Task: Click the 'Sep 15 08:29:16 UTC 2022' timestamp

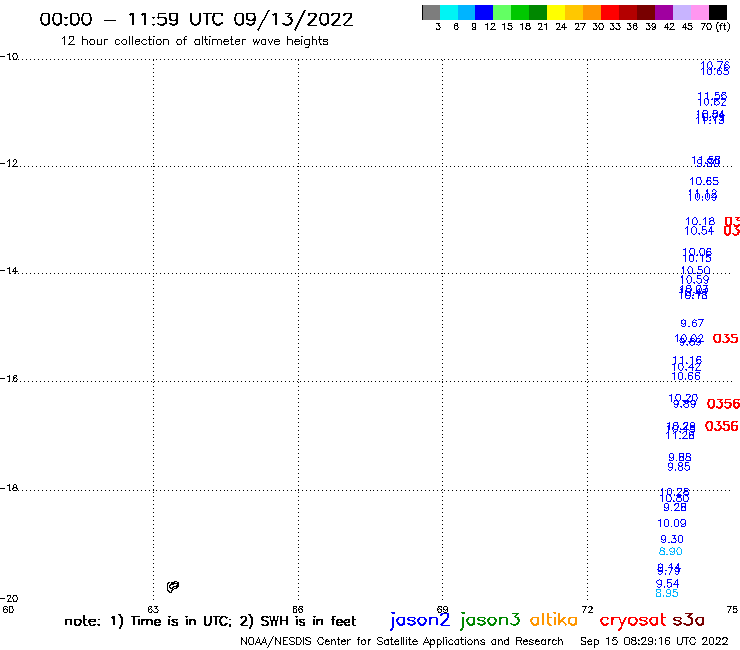Action: click(x=654, y=641)
